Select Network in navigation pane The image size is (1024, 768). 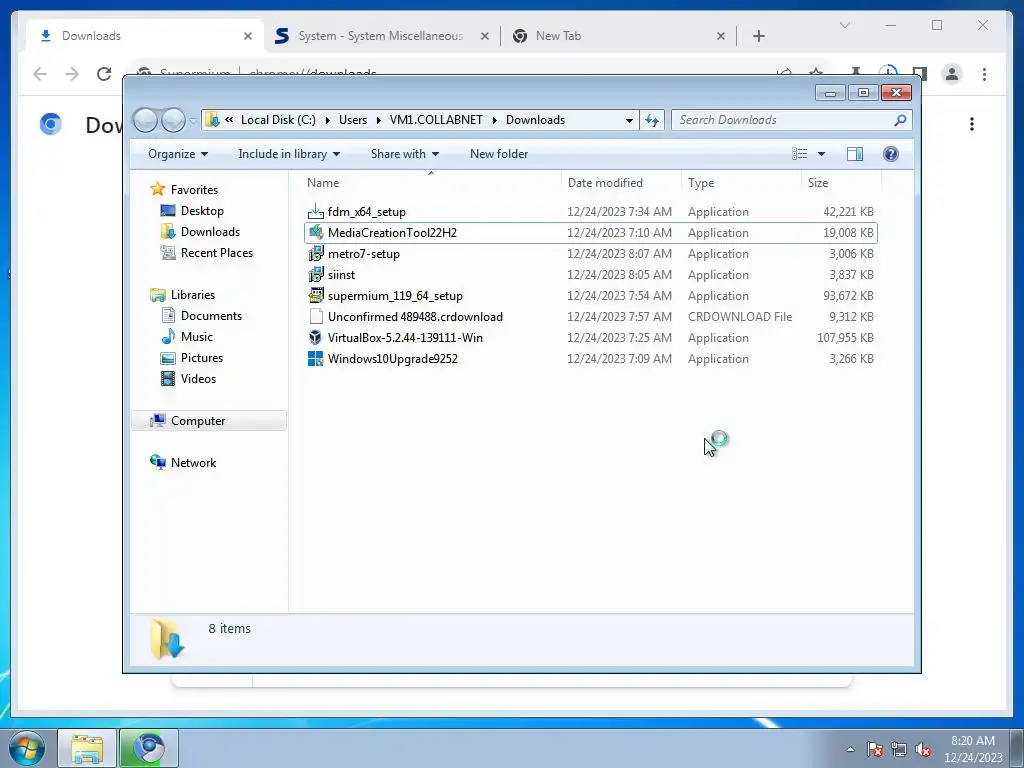pos(193,462)
